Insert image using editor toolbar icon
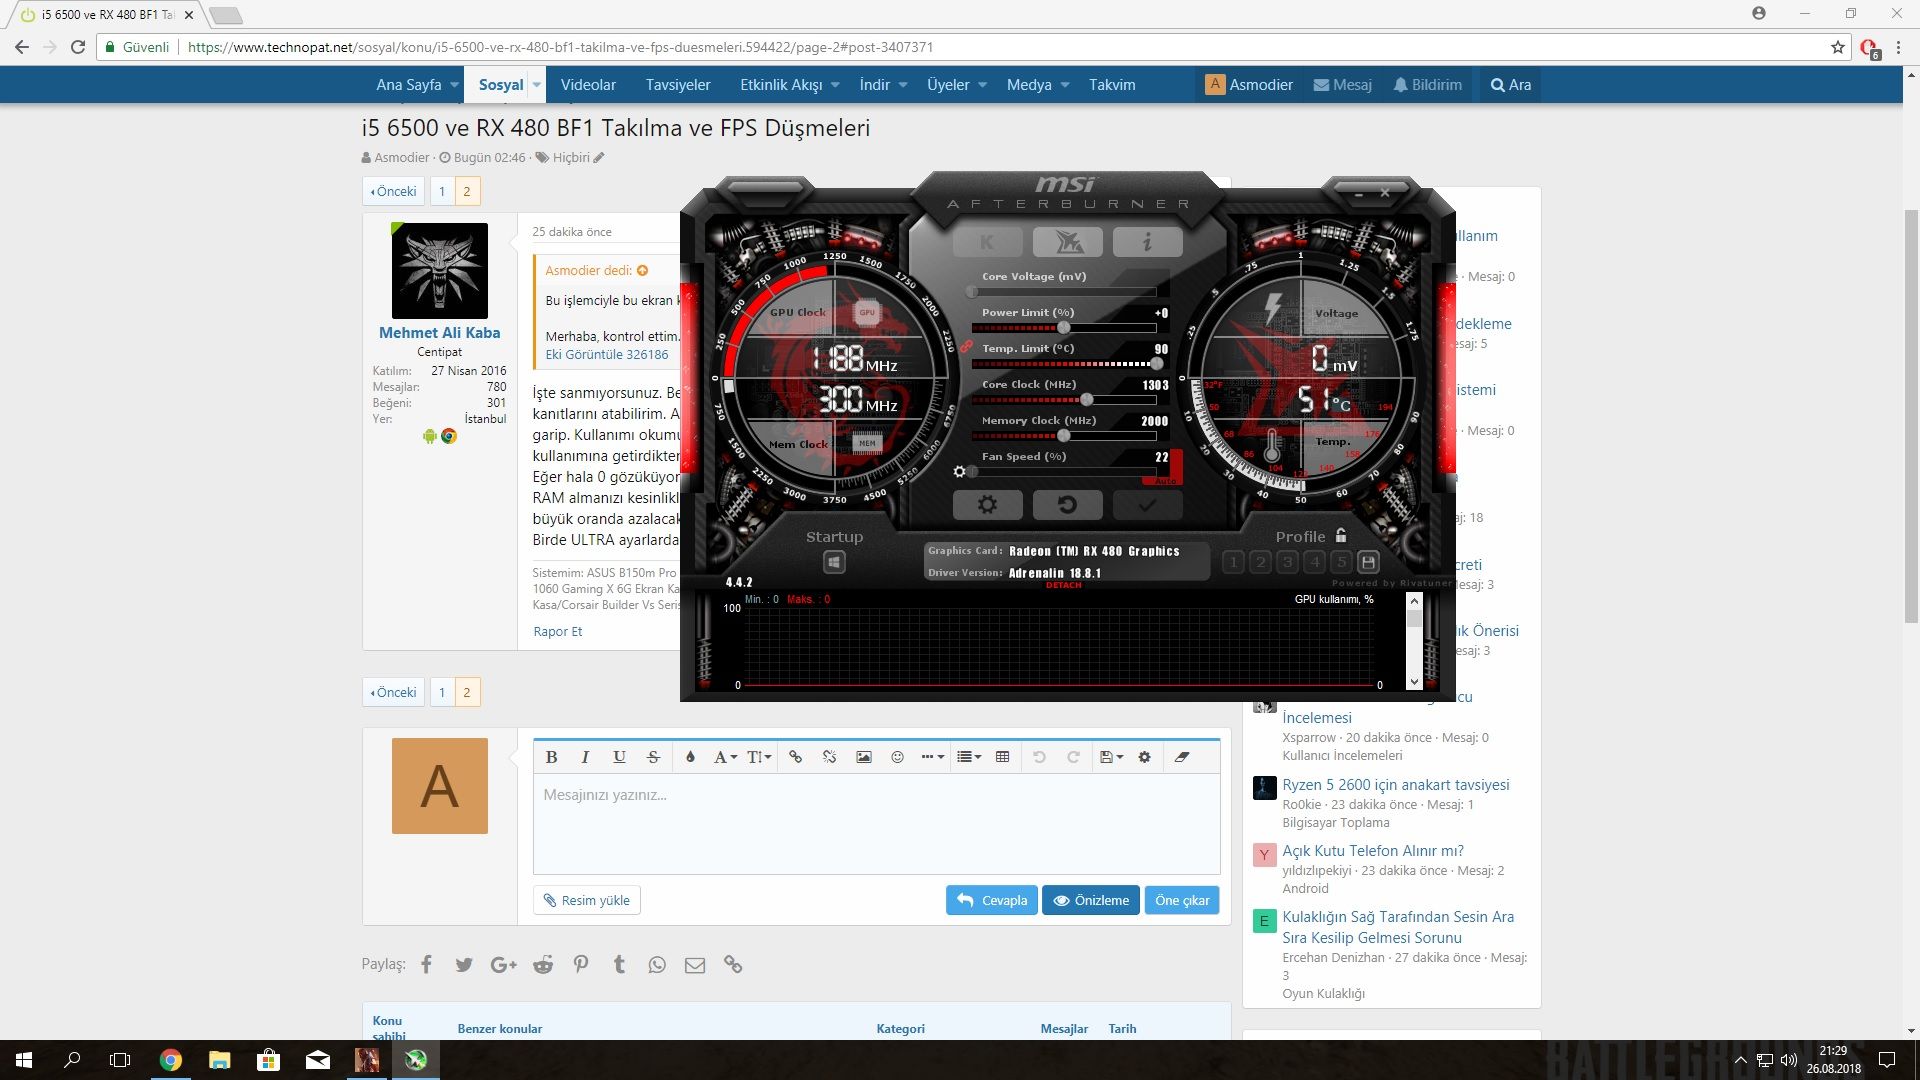 [863, 757]
